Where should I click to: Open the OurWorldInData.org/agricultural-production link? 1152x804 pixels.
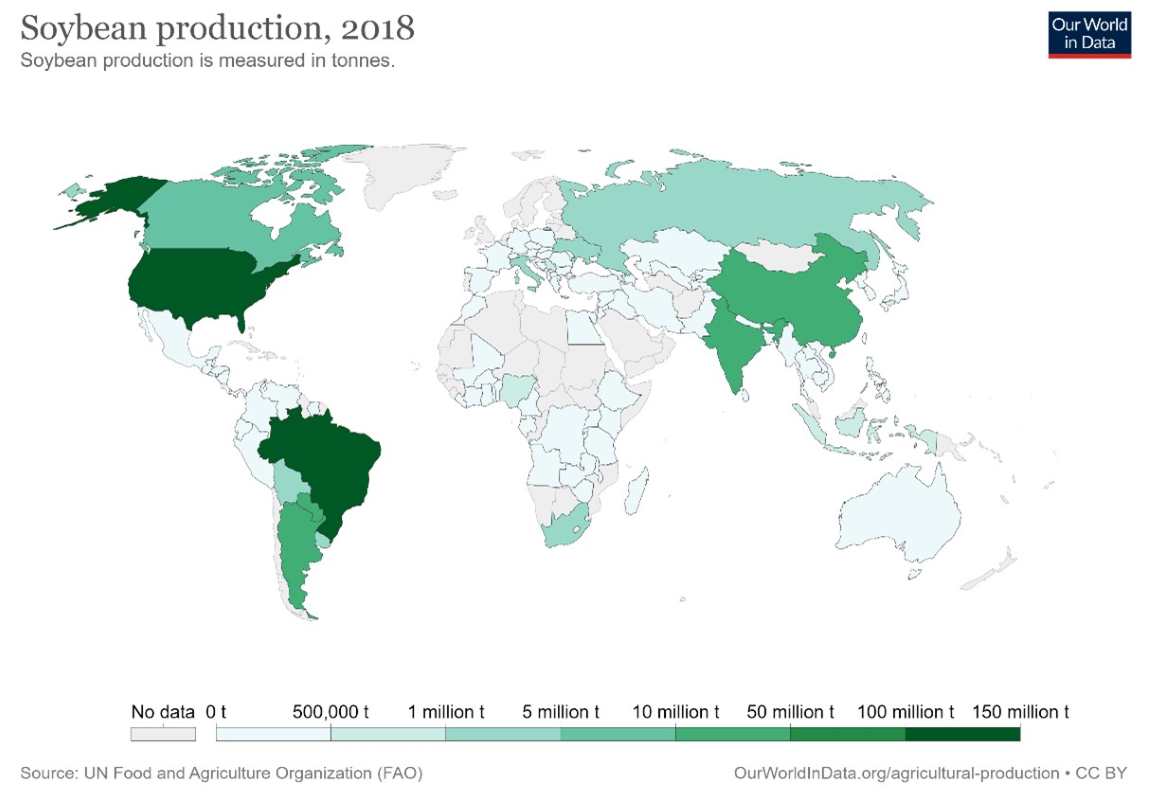[x=896, y=773]
